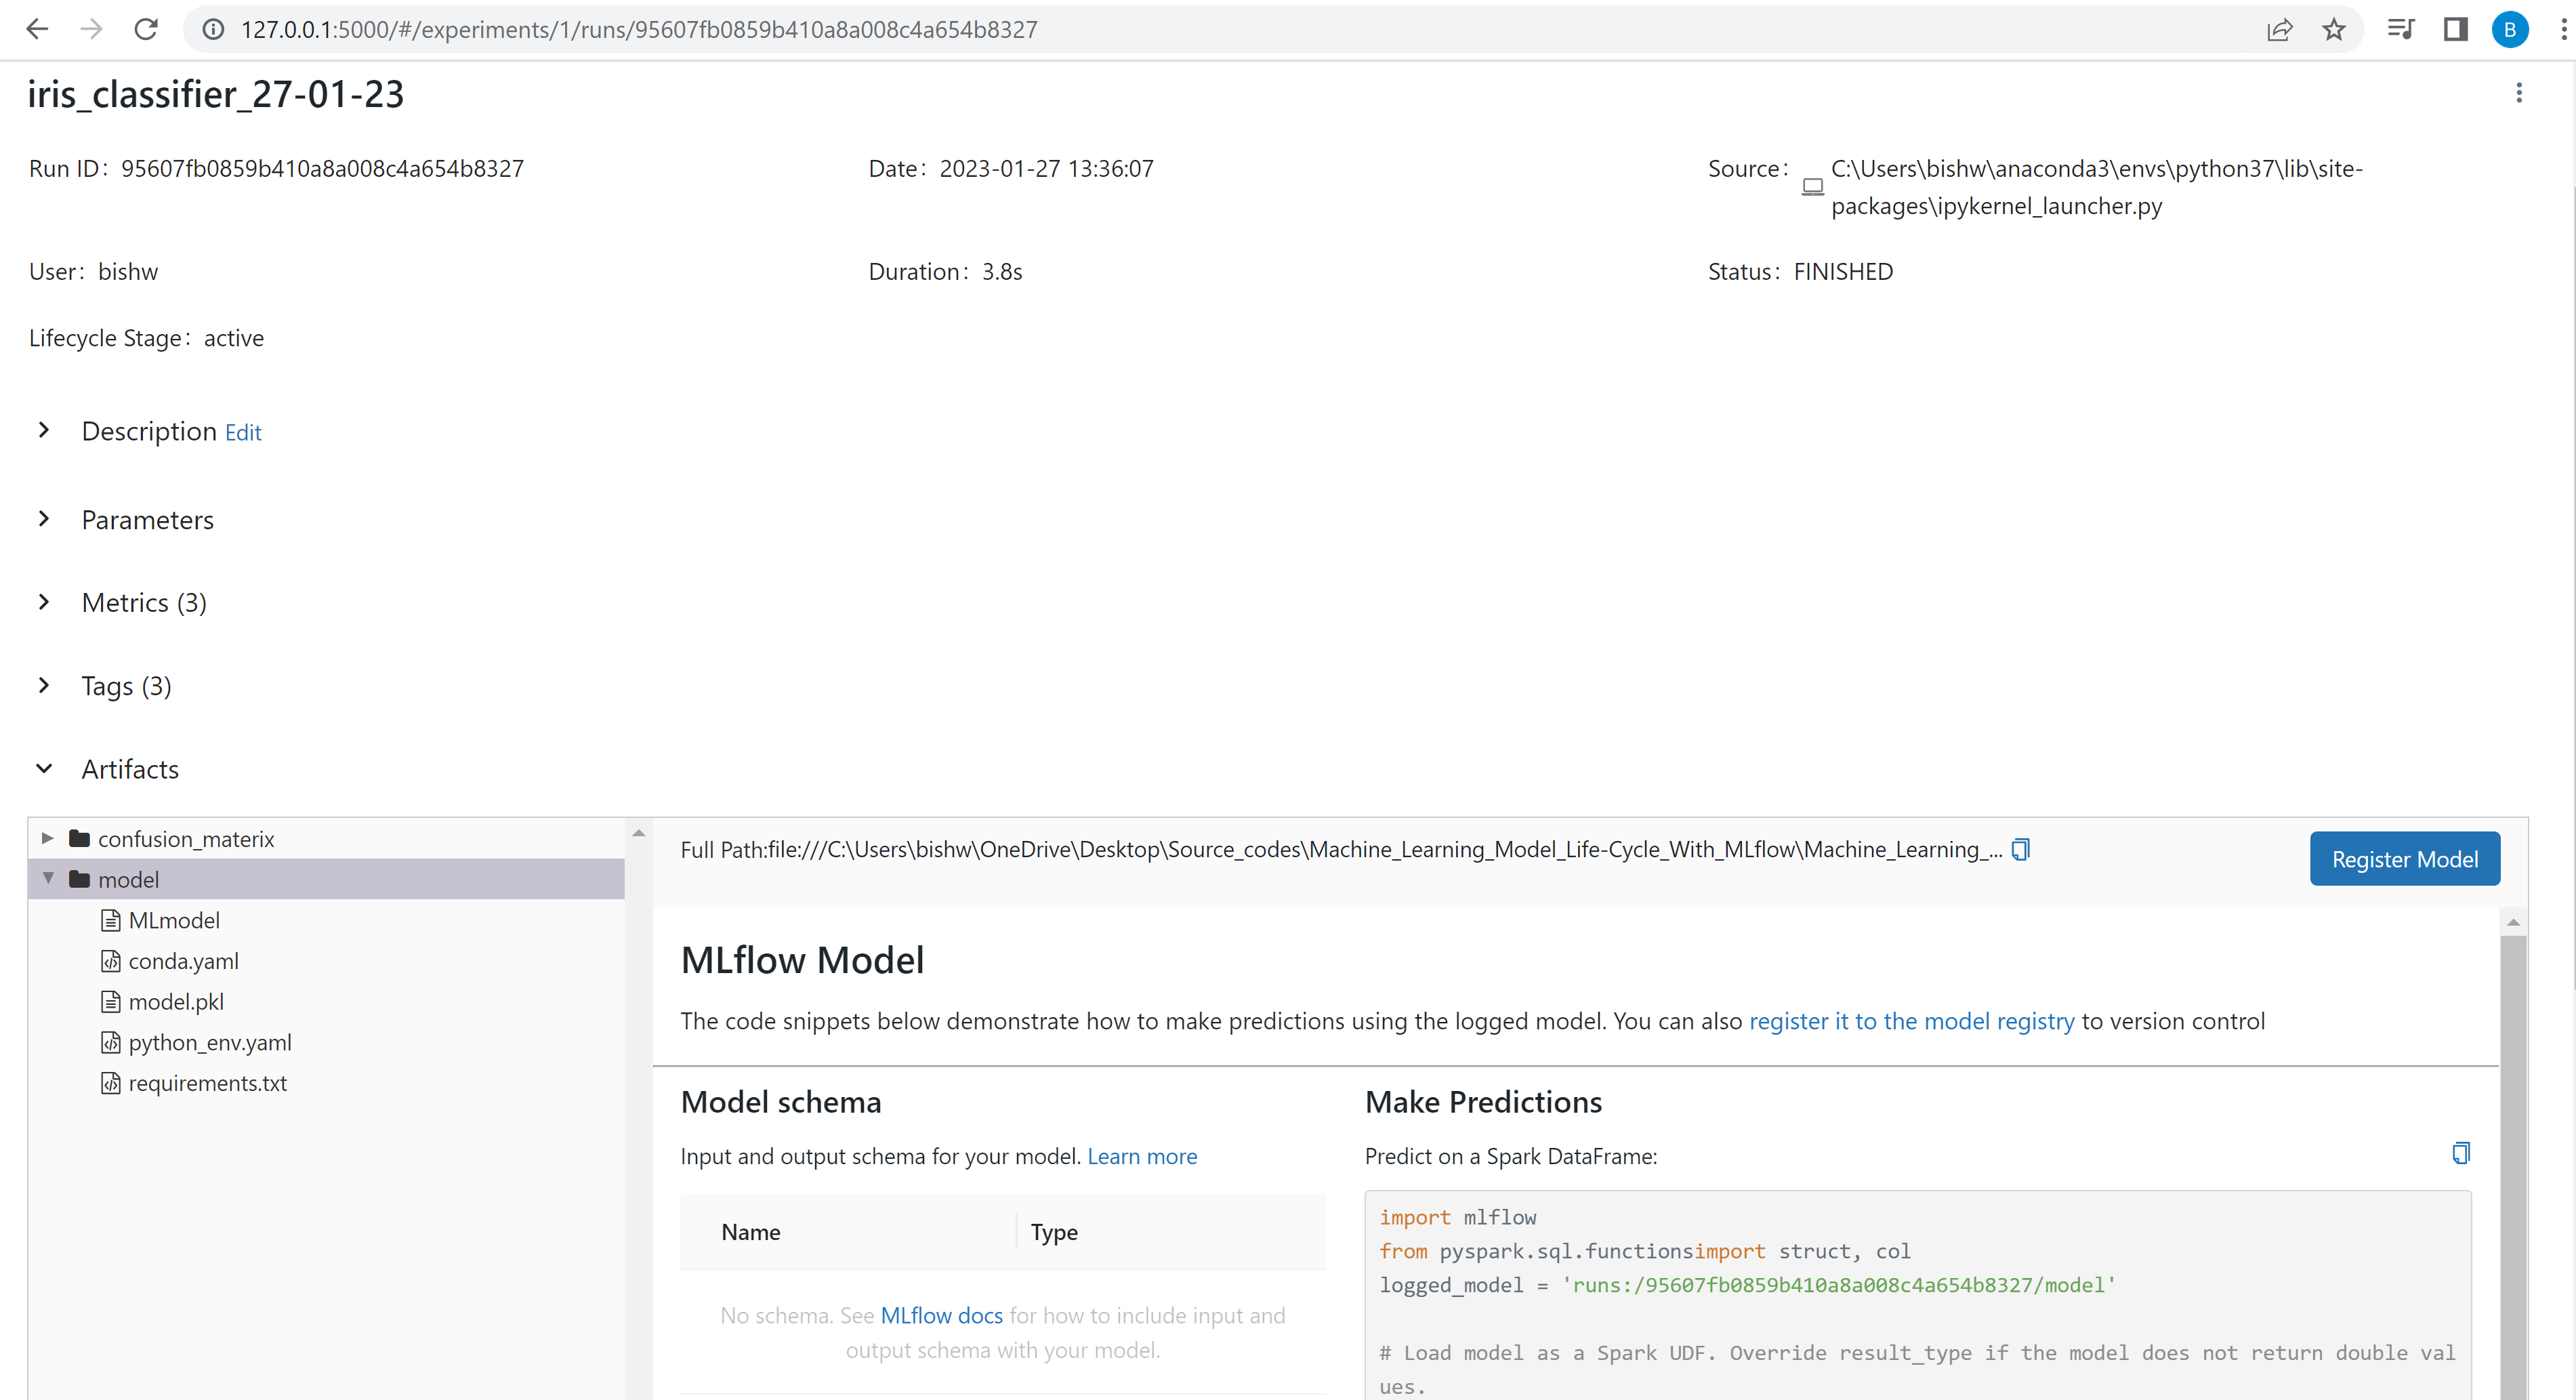2576x1400 pixels.
Task: Click the Register Model button
Action: (x=2404, y=858)
